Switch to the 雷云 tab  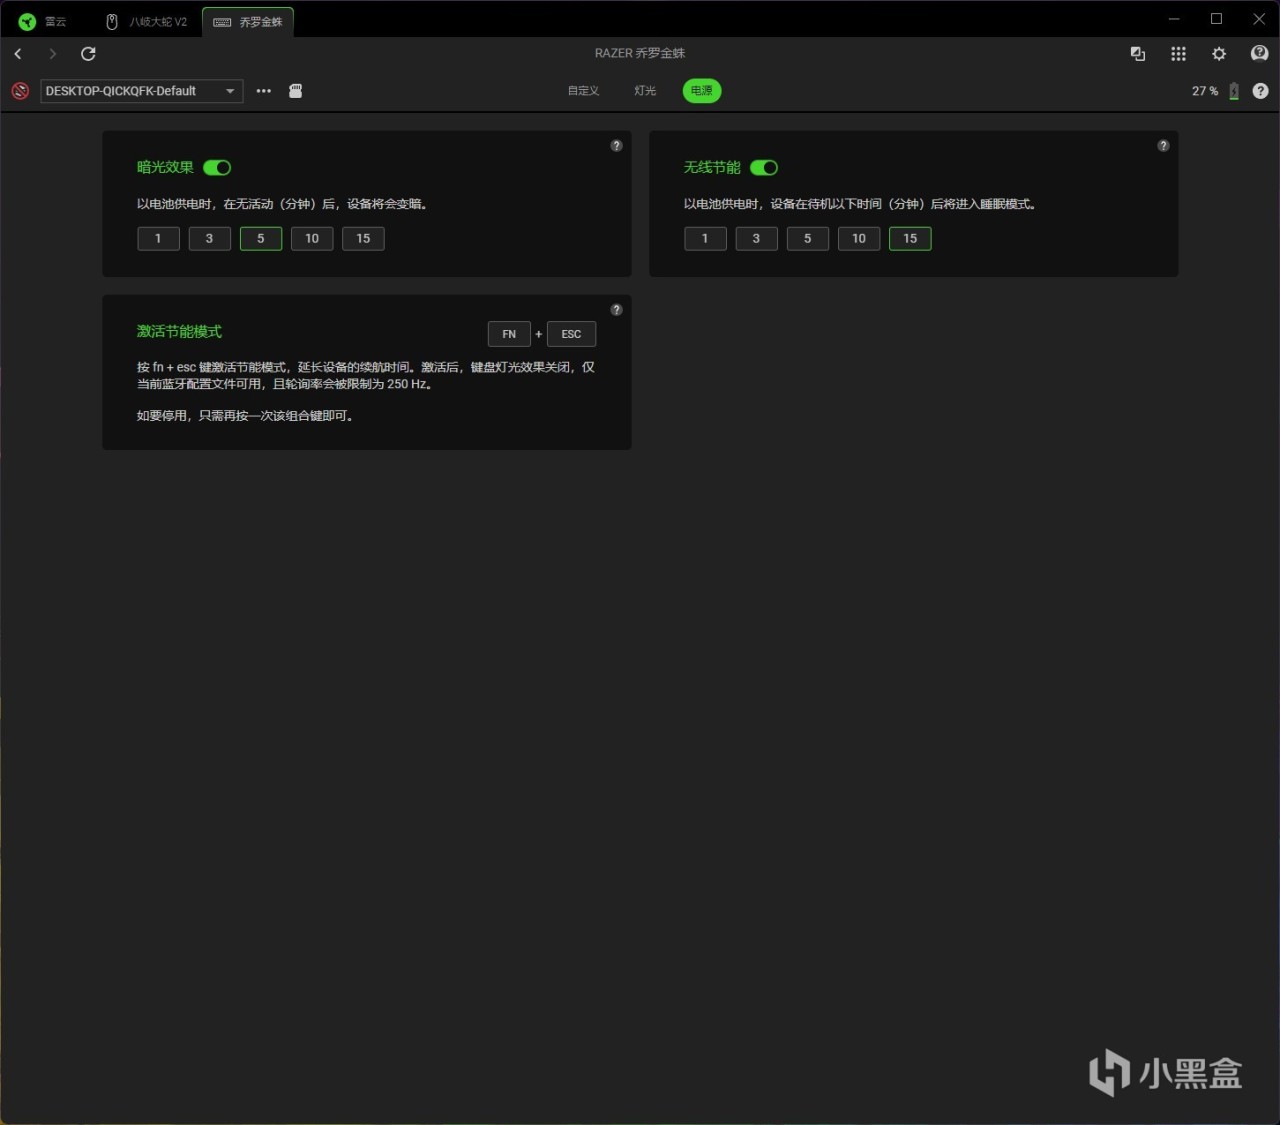pyautogui.click(x=43, y=22)
